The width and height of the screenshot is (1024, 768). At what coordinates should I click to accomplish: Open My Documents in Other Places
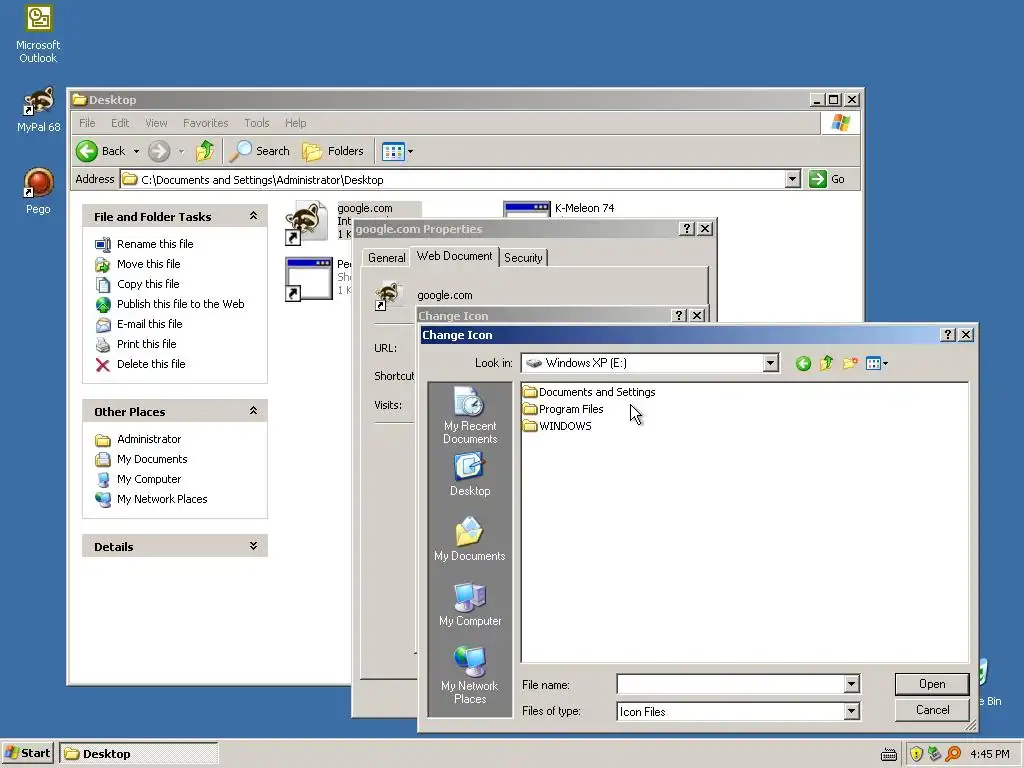pyautogui.click(x=141, y=459)
